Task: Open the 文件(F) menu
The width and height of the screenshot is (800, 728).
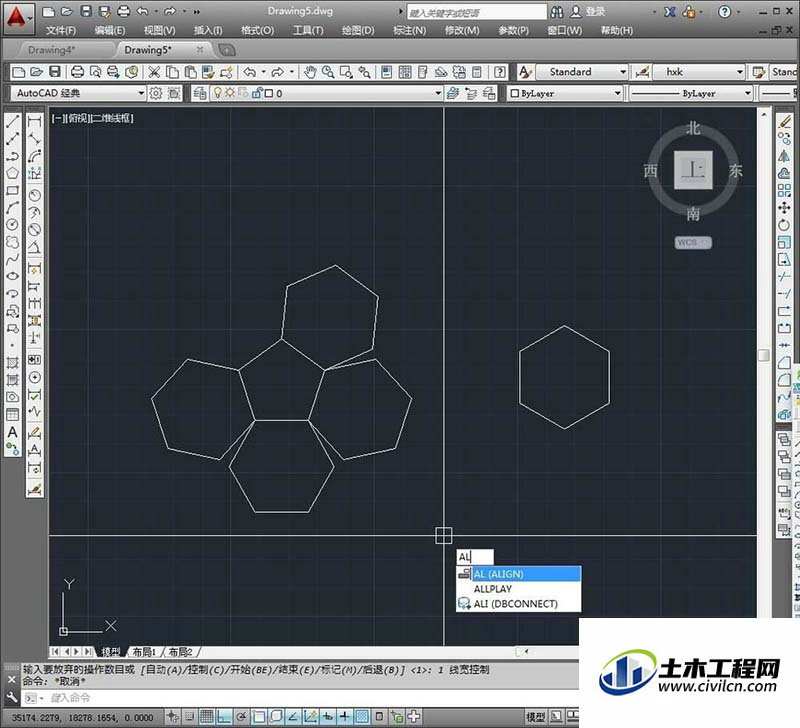Action: click(x=61, y=31)
